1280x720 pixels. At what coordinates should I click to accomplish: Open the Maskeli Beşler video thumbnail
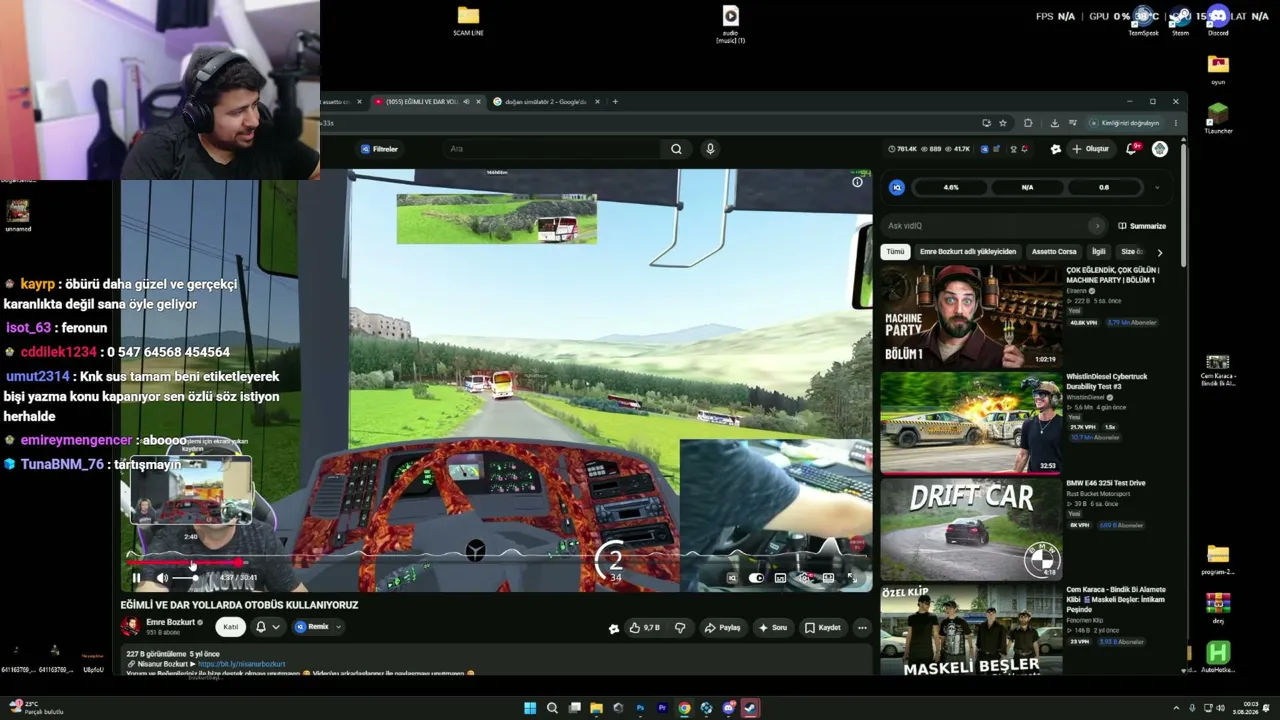coord(970,631)
